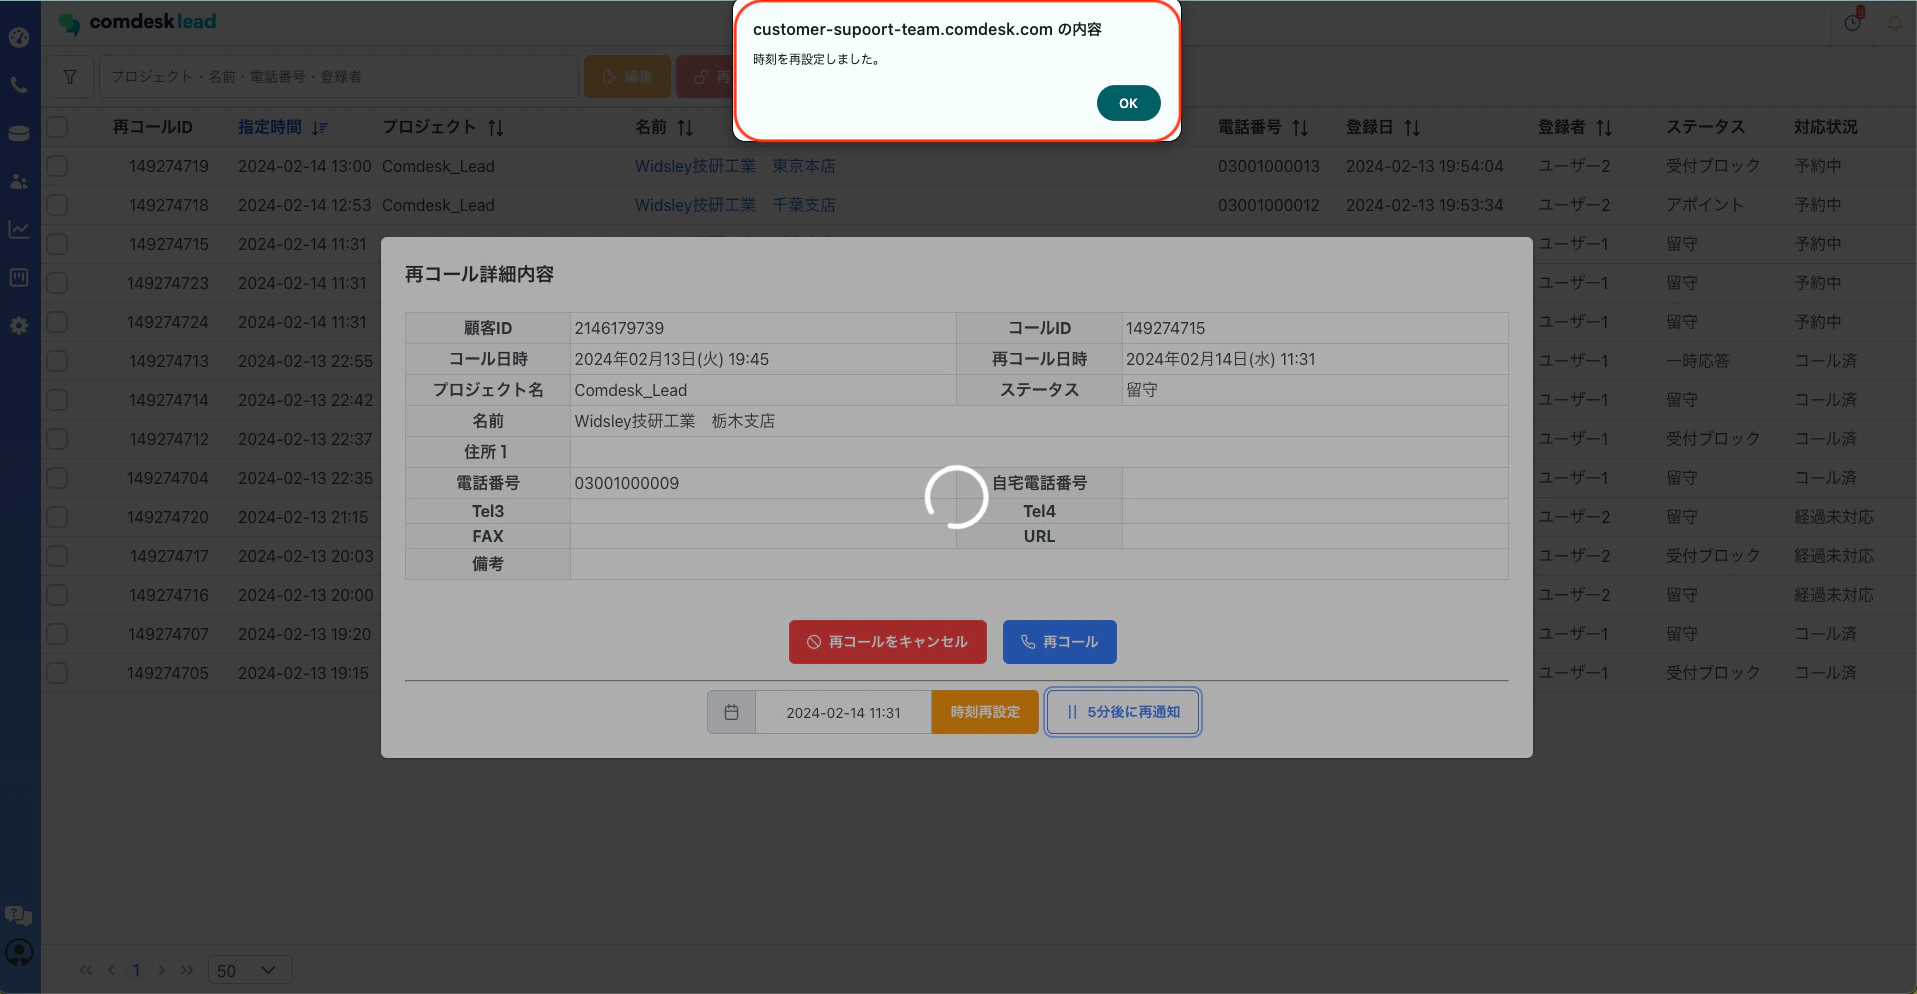Image resolution: width=1917 pixels, height=994 pixels.
Task: Check the row 149274718 checkbox
Action: click(57, 205)
